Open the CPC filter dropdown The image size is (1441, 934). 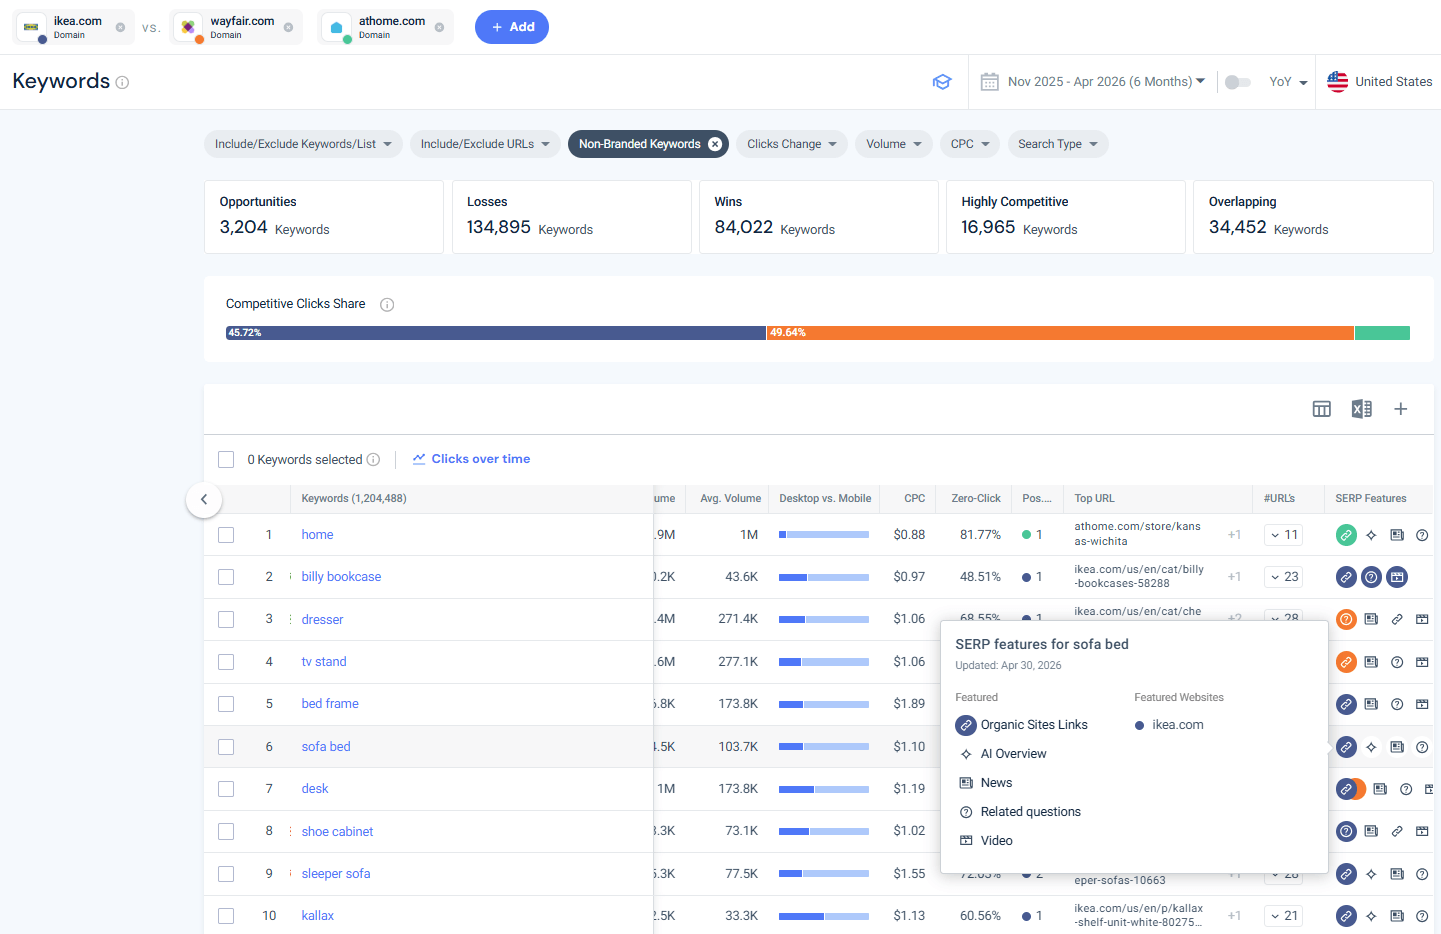tap(970, 144)
